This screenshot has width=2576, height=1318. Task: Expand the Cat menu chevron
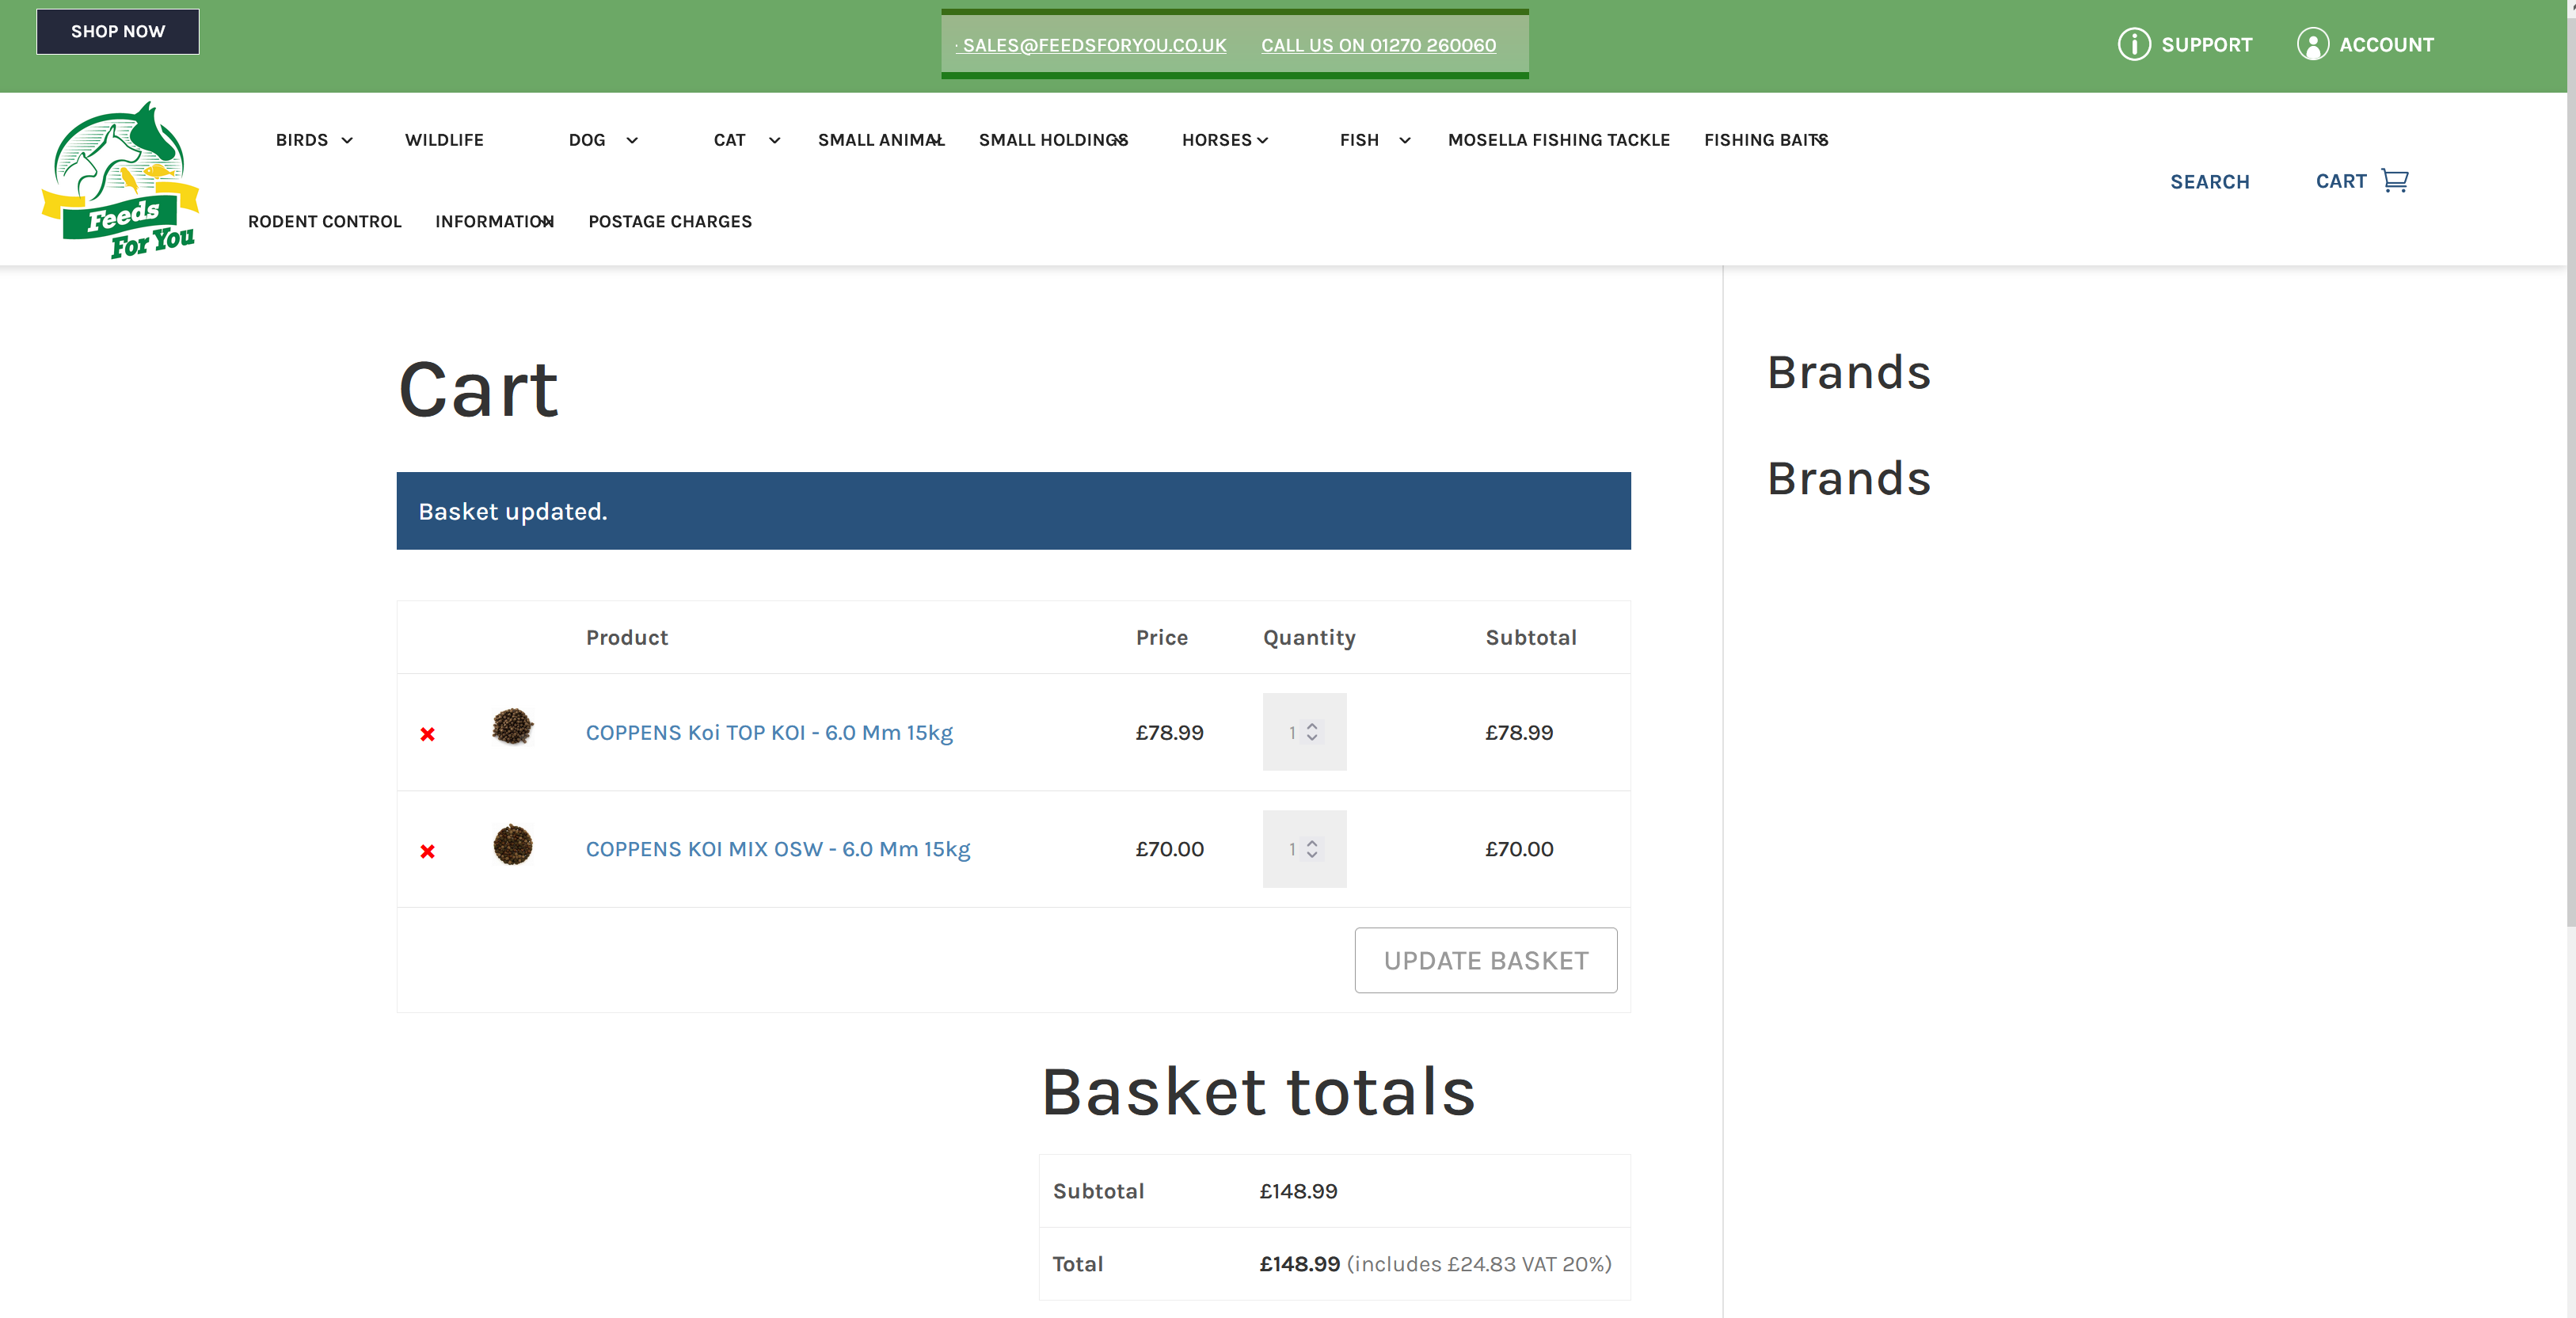click(x=774, y=141)
